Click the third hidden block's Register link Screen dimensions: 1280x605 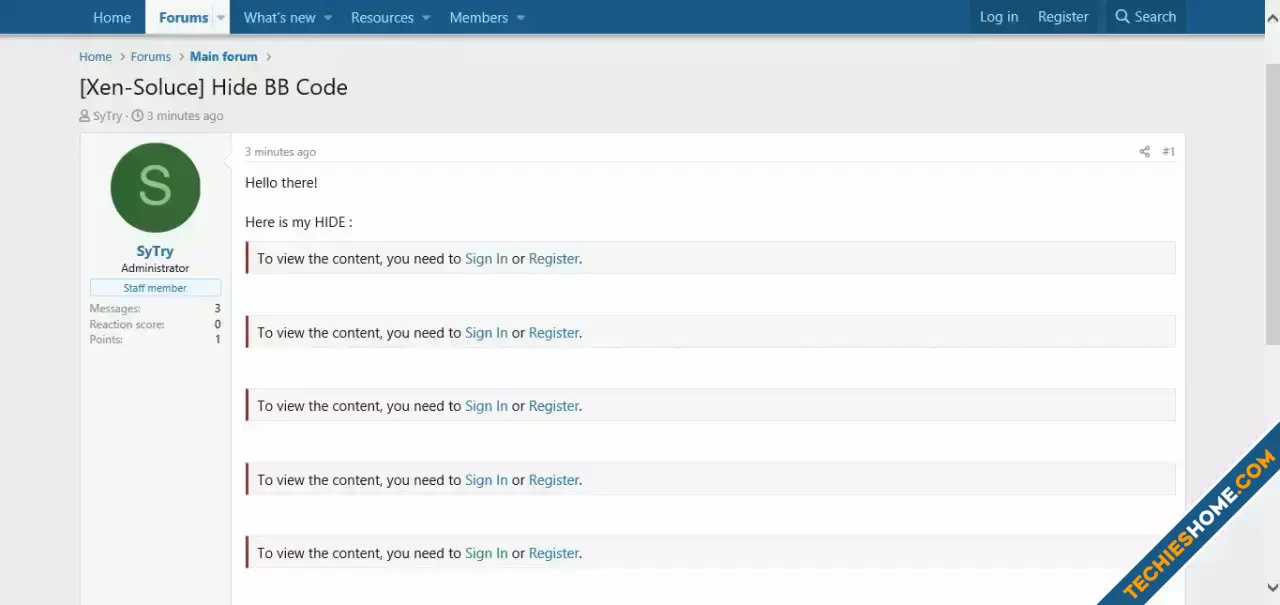(x=553, y=406)
